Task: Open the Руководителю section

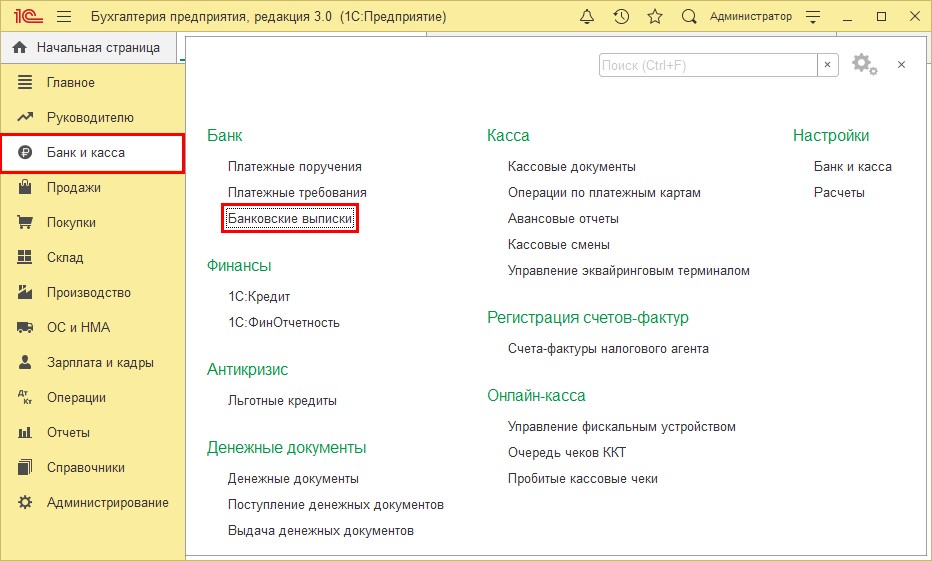Action: (92, 118)
